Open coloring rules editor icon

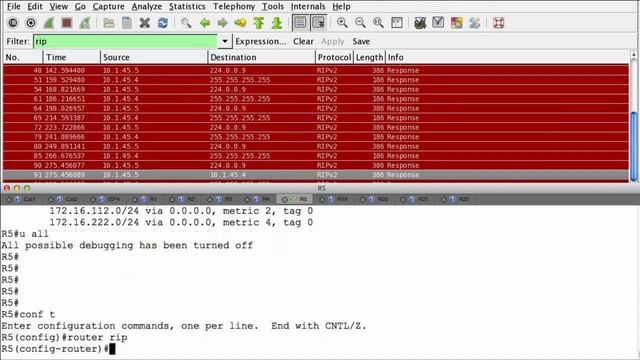(x=456, y=23)
